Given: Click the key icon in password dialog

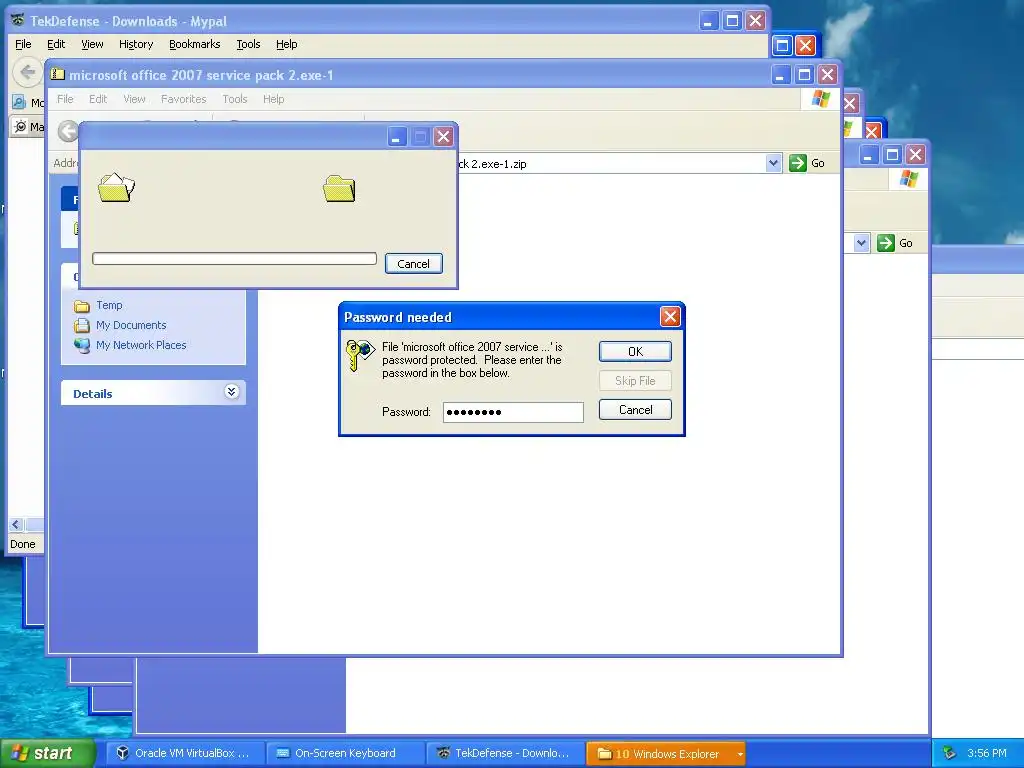Looking at the screenshot, I should point(360,355).
